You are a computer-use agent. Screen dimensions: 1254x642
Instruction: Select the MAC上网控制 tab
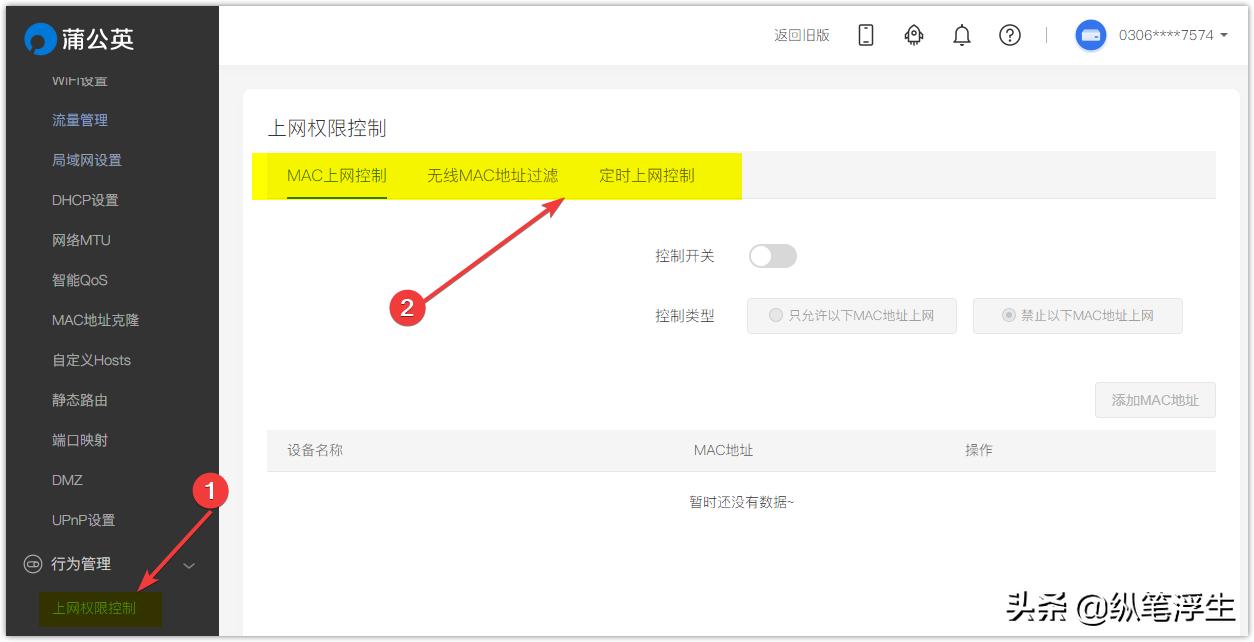pyautogui.click(x=335, y=174)
